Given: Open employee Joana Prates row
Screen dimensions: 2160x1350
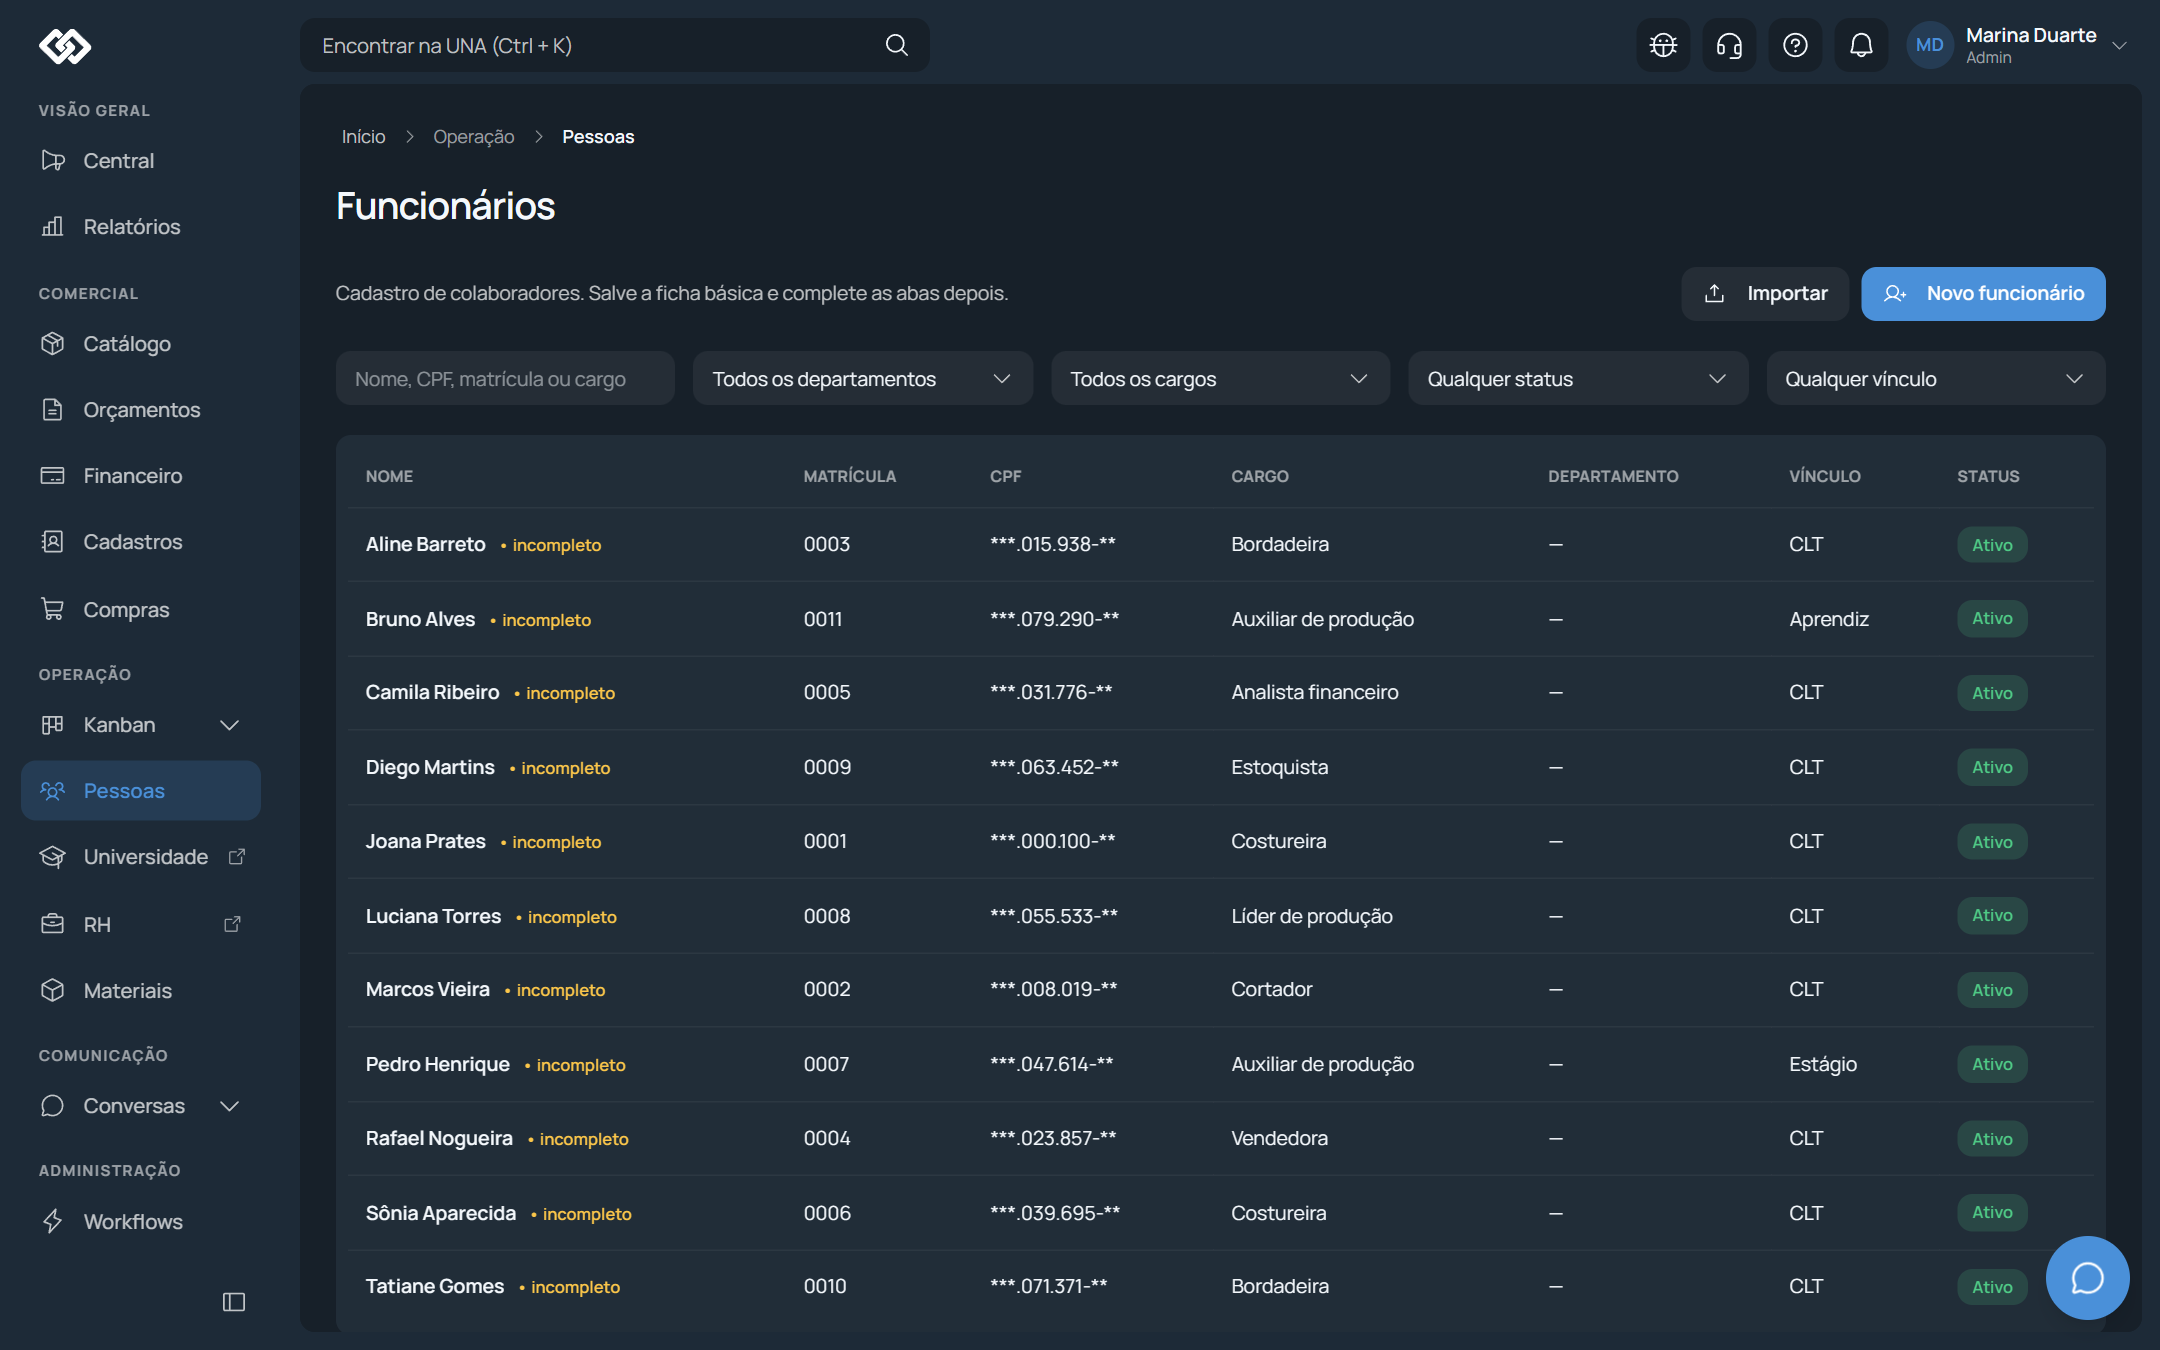Looking at the screenshot, I should tap(1220, 841).
